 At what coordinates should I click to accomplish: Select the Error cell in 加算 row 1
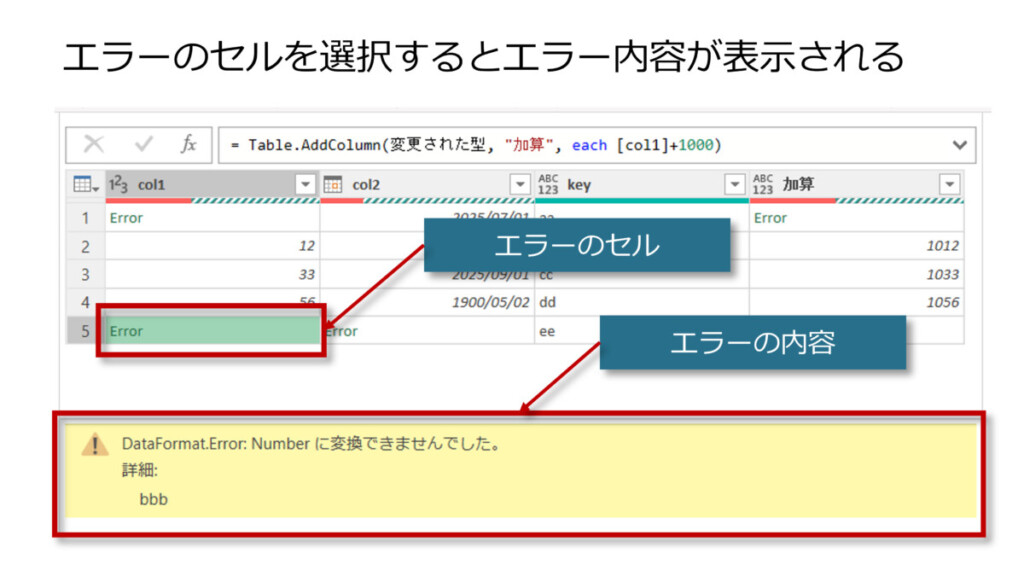[x=856, y=218]
